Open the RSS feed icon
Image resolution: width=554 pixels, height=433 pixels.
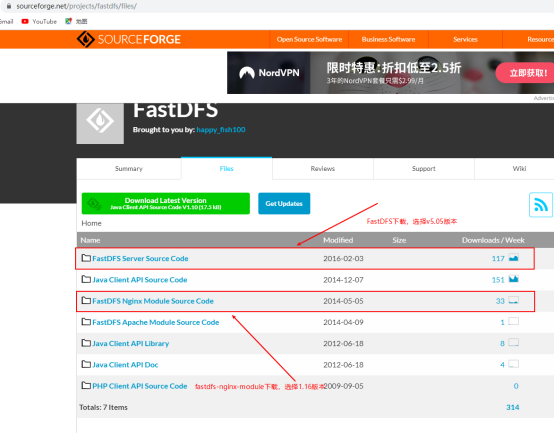click(x=541, y=204)
